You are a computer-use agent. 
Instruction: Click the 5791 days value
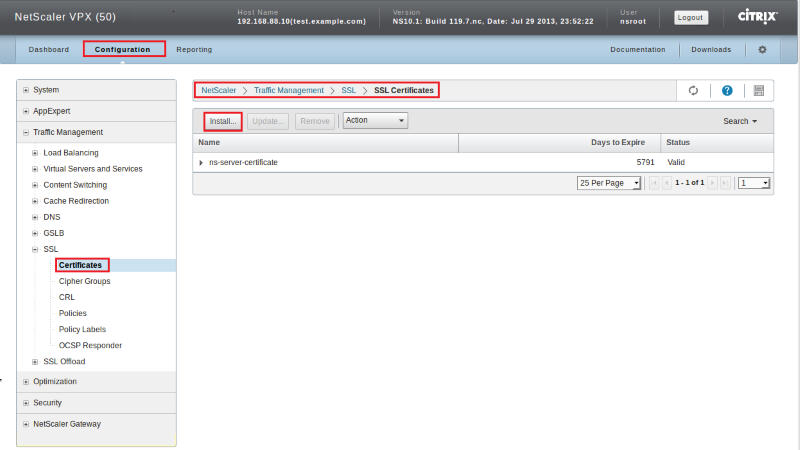(x=645, y=162)
